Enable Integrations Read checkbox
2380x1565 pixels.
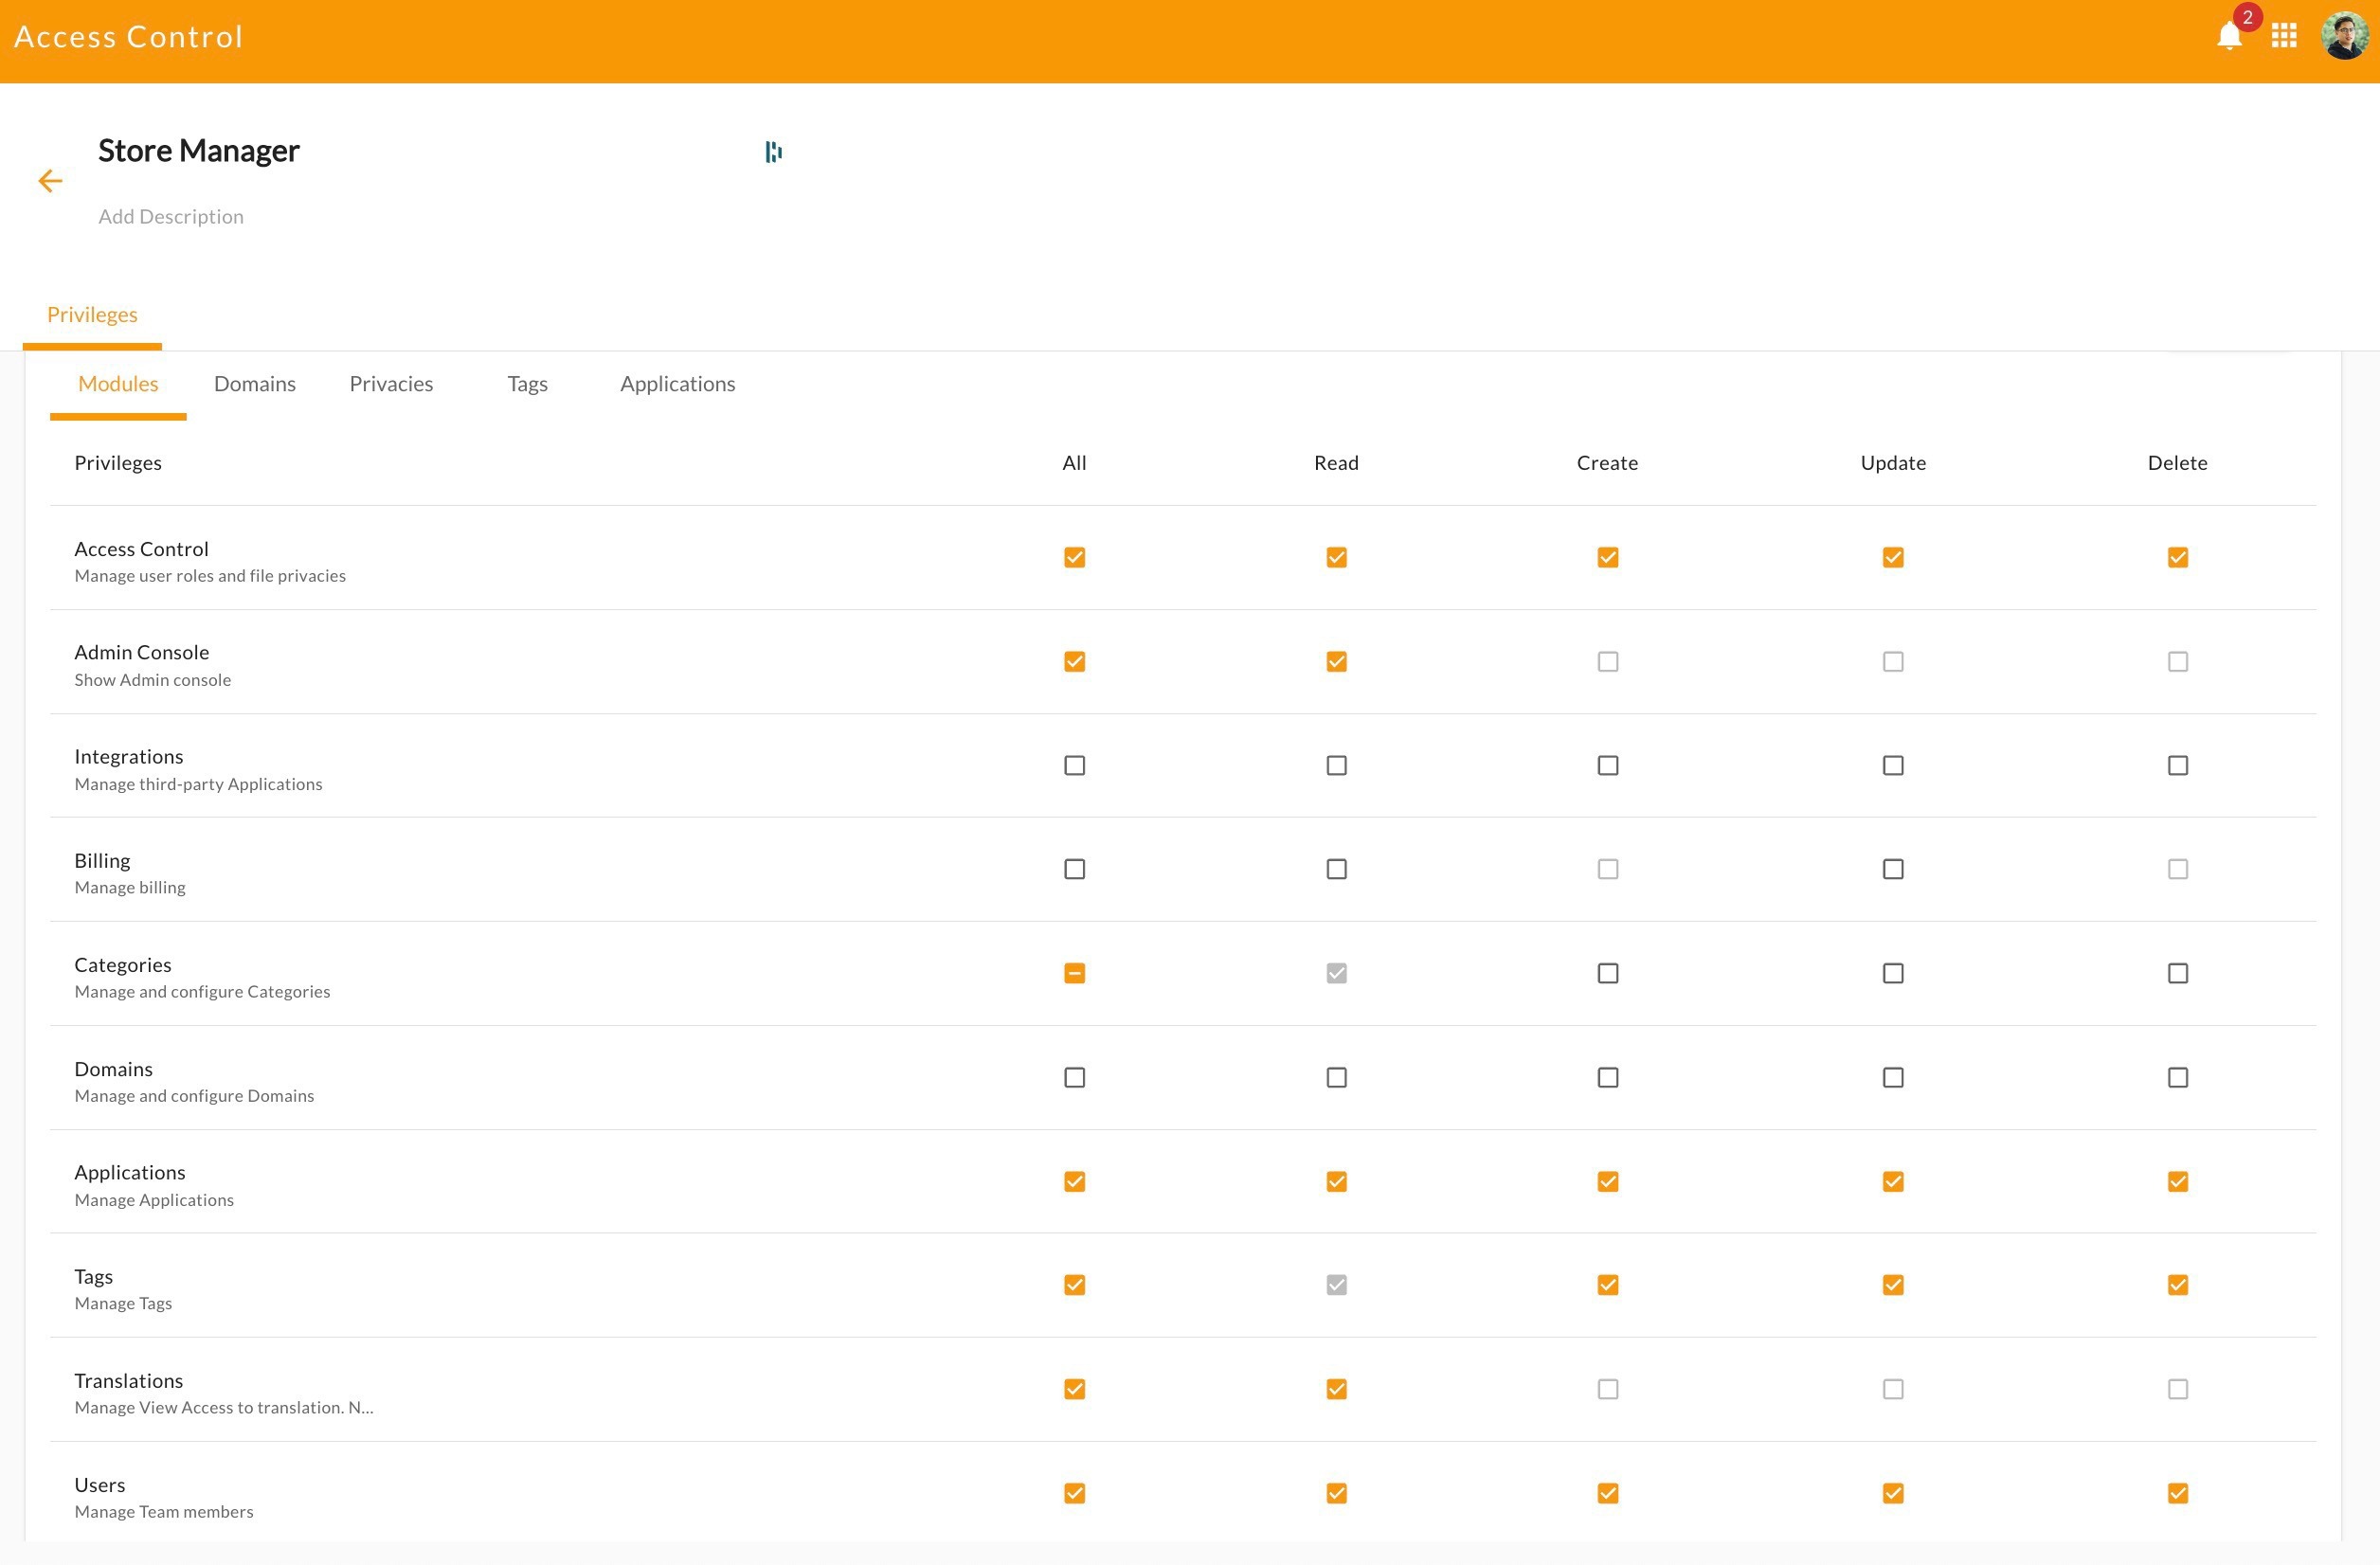1336,765
